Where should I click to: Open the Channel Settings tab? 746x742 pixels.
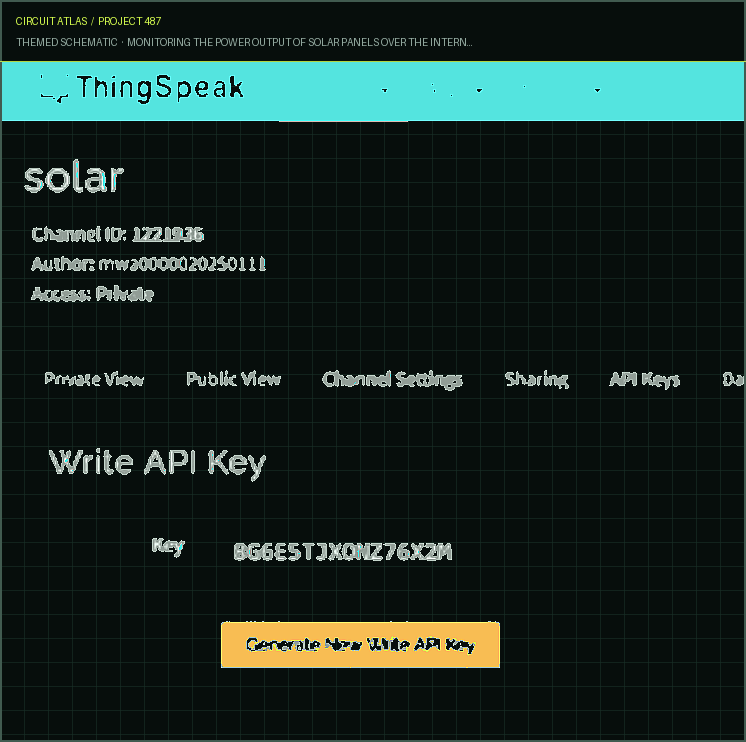[392, 380]
